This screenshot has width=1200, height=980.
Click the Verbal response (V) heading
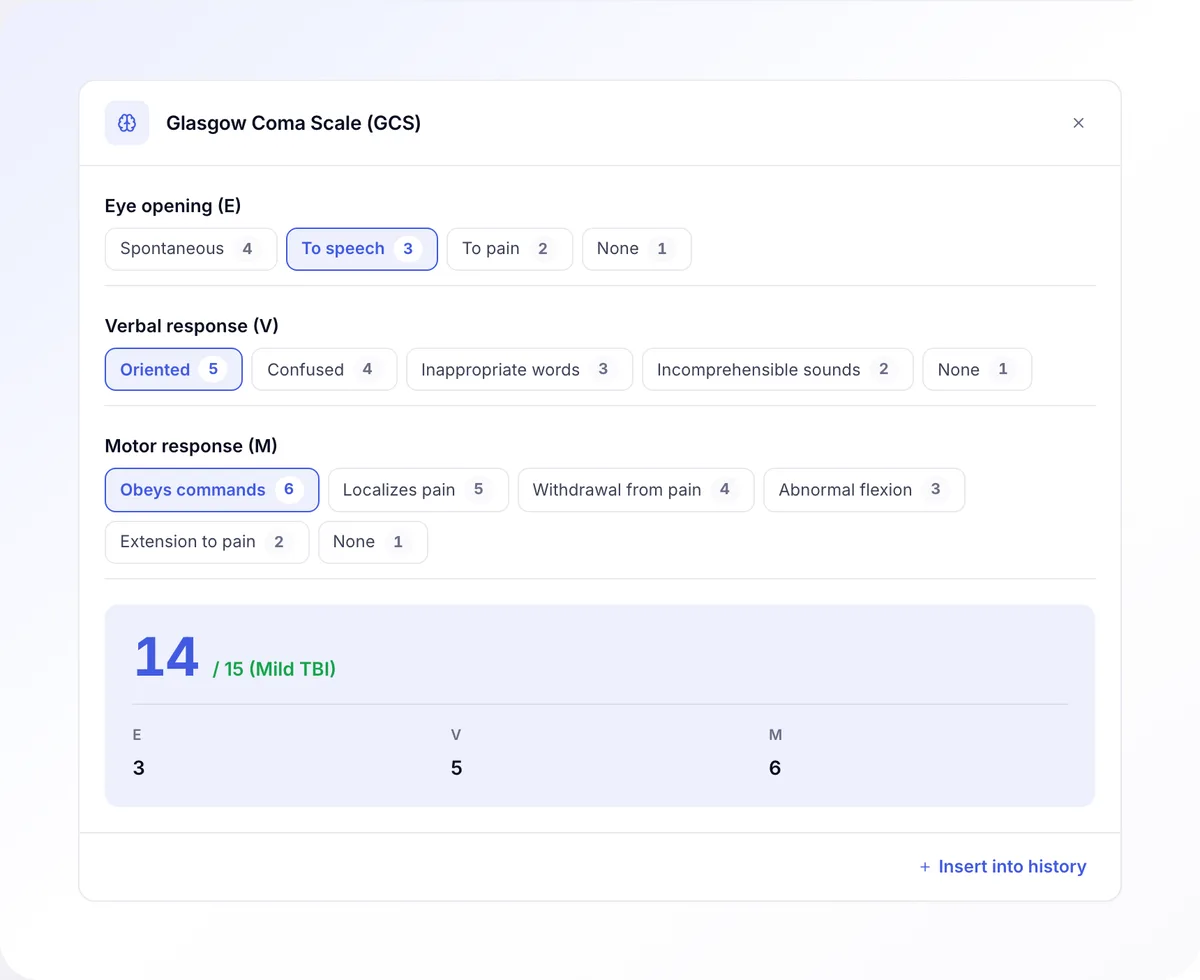[192, 326]
